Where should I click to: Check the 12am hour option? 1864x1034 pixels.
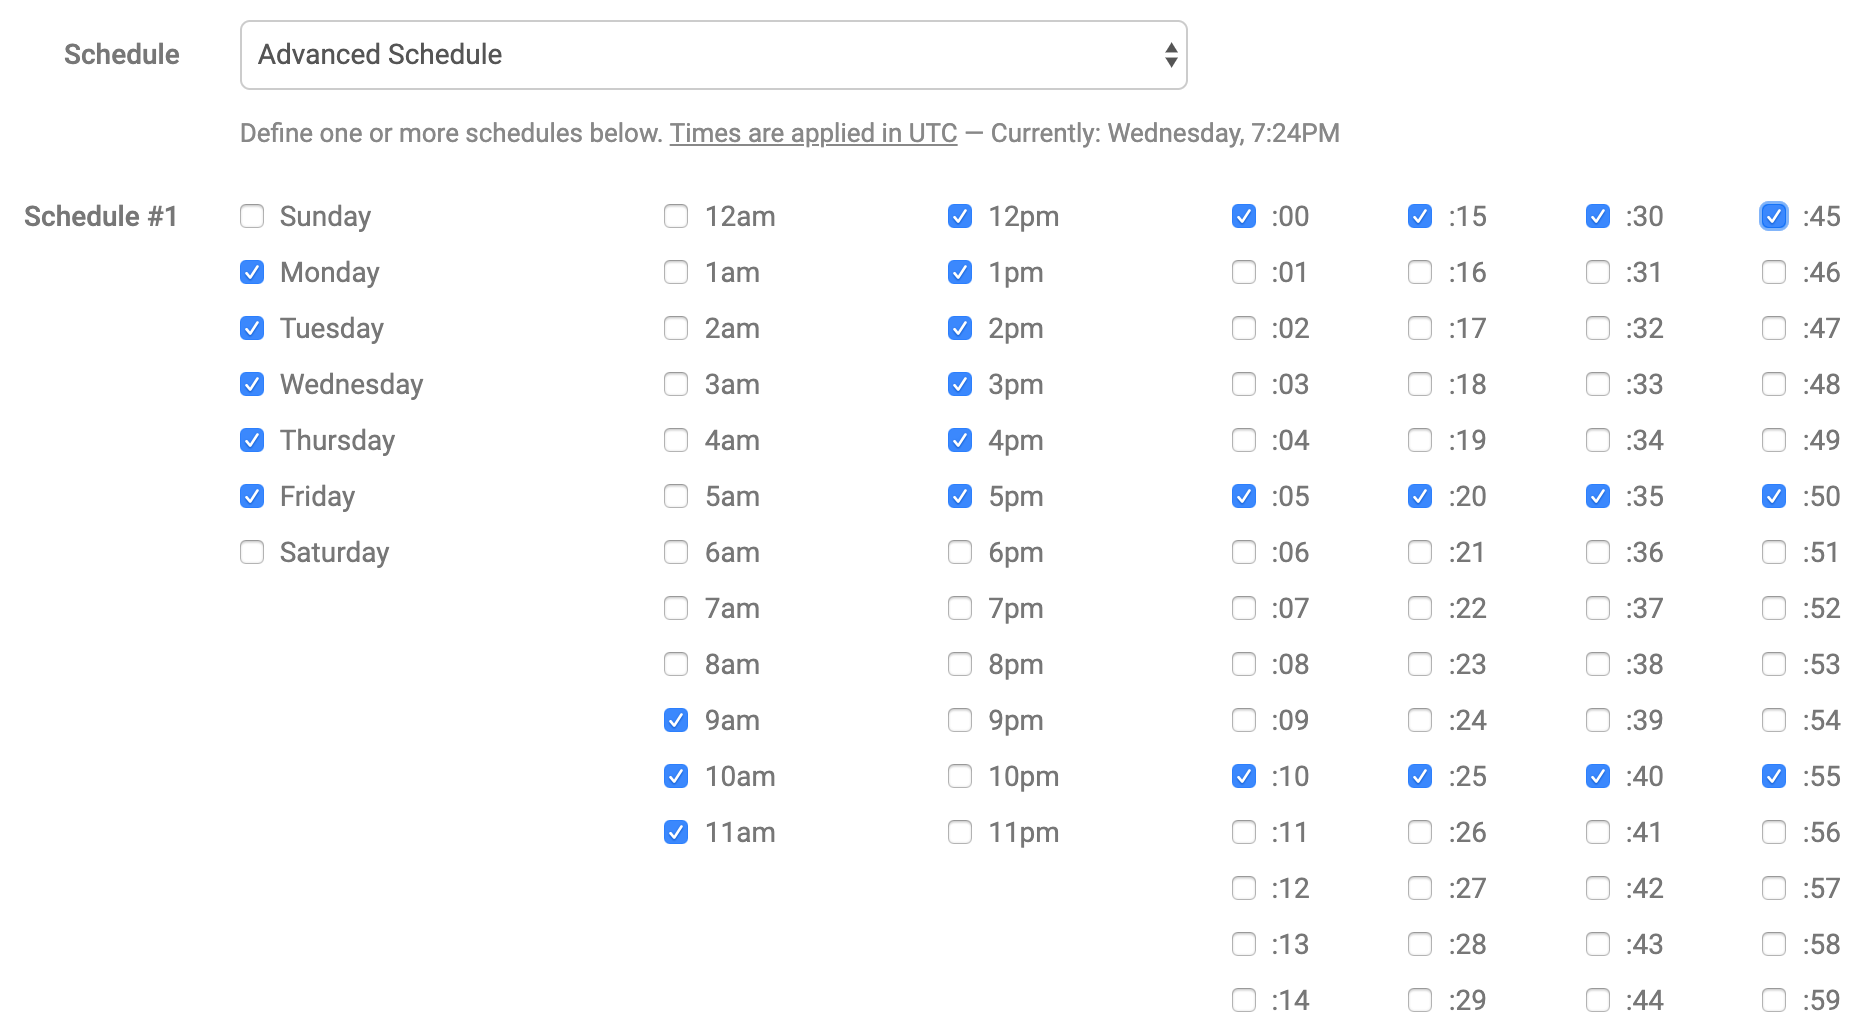coord(676,216)
